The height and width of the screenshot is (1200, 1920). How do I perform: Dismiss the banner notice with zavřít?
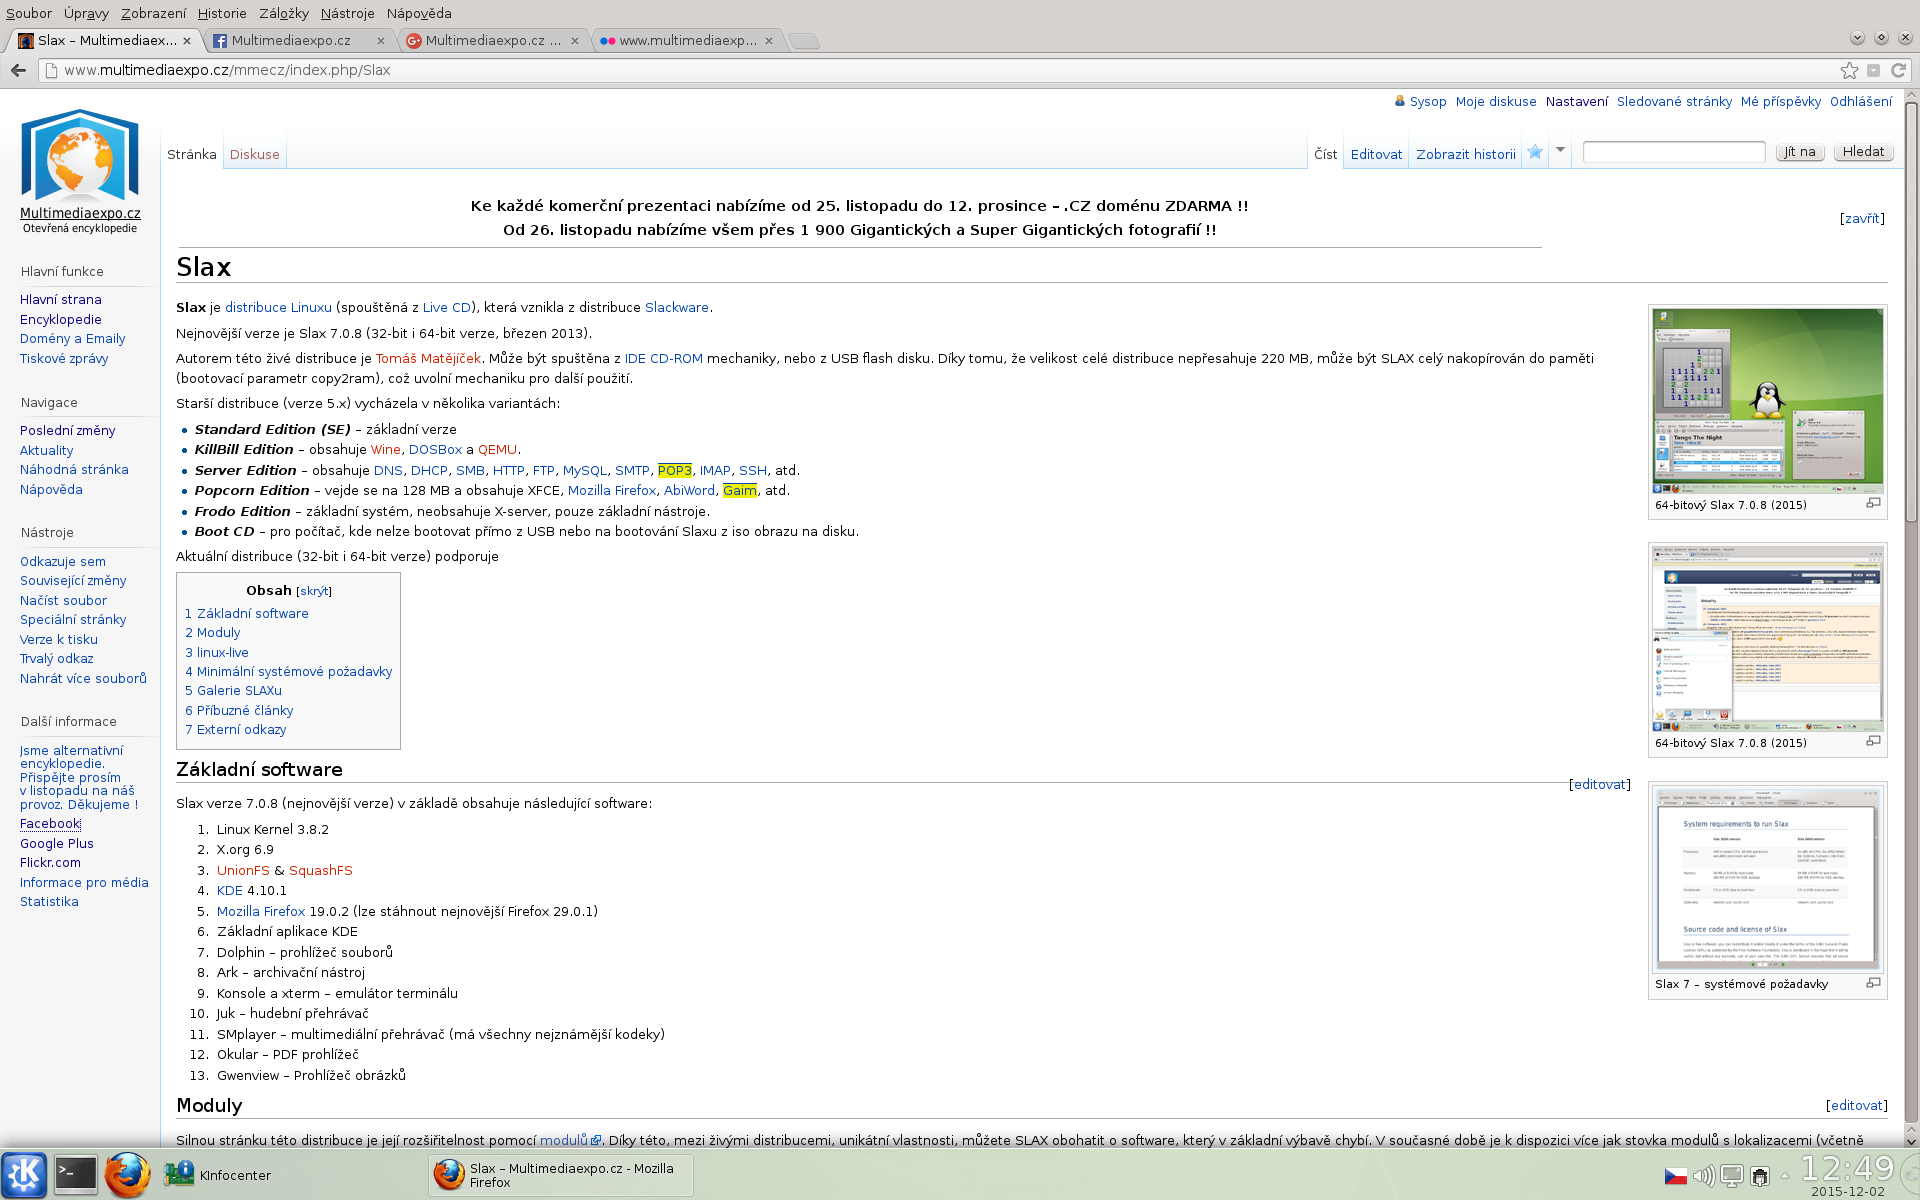pyautogui.click(x=1861, y=218)
